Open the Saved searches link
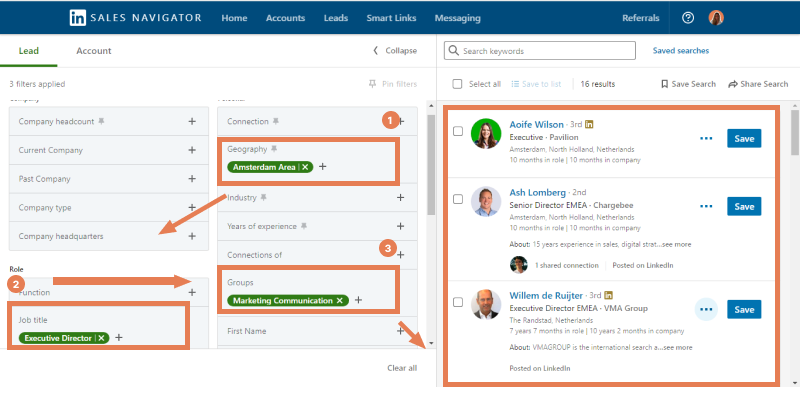Image resolution: width=800 pixels, height=407 pixels. (x=681, y=50)
